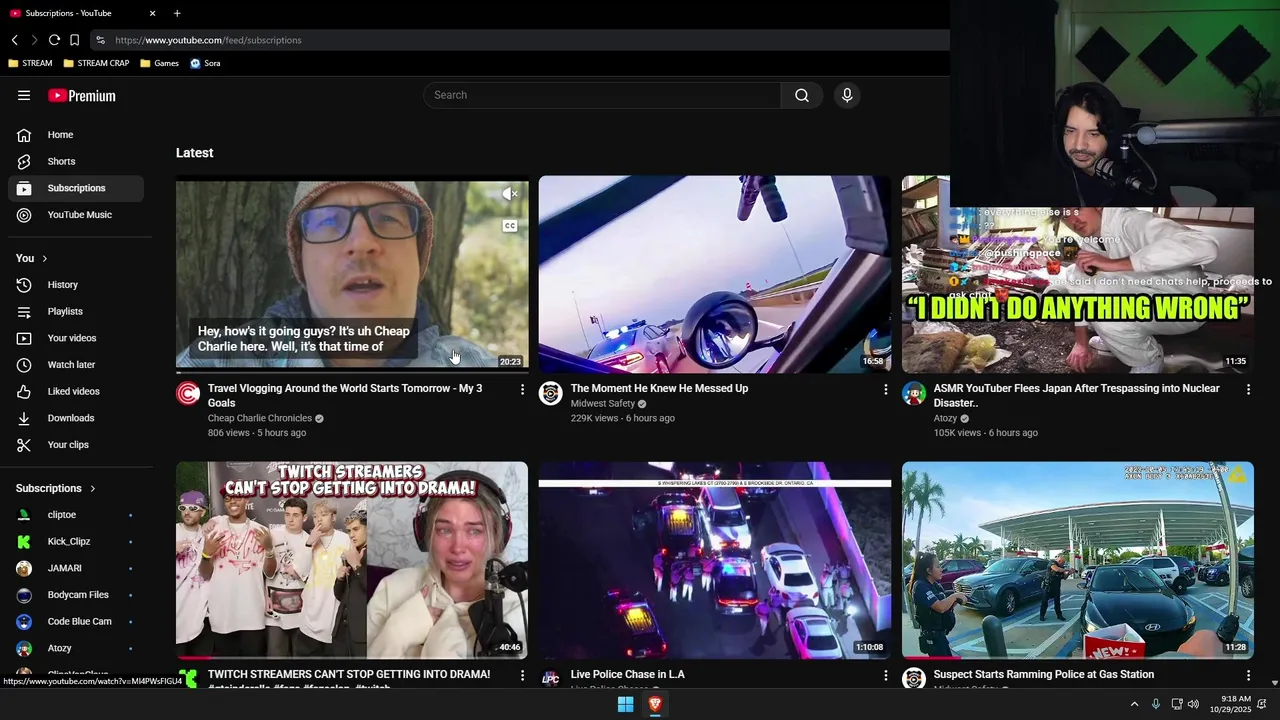Click Cheap Charlie Chronicles channel avatar

(188, 393)
